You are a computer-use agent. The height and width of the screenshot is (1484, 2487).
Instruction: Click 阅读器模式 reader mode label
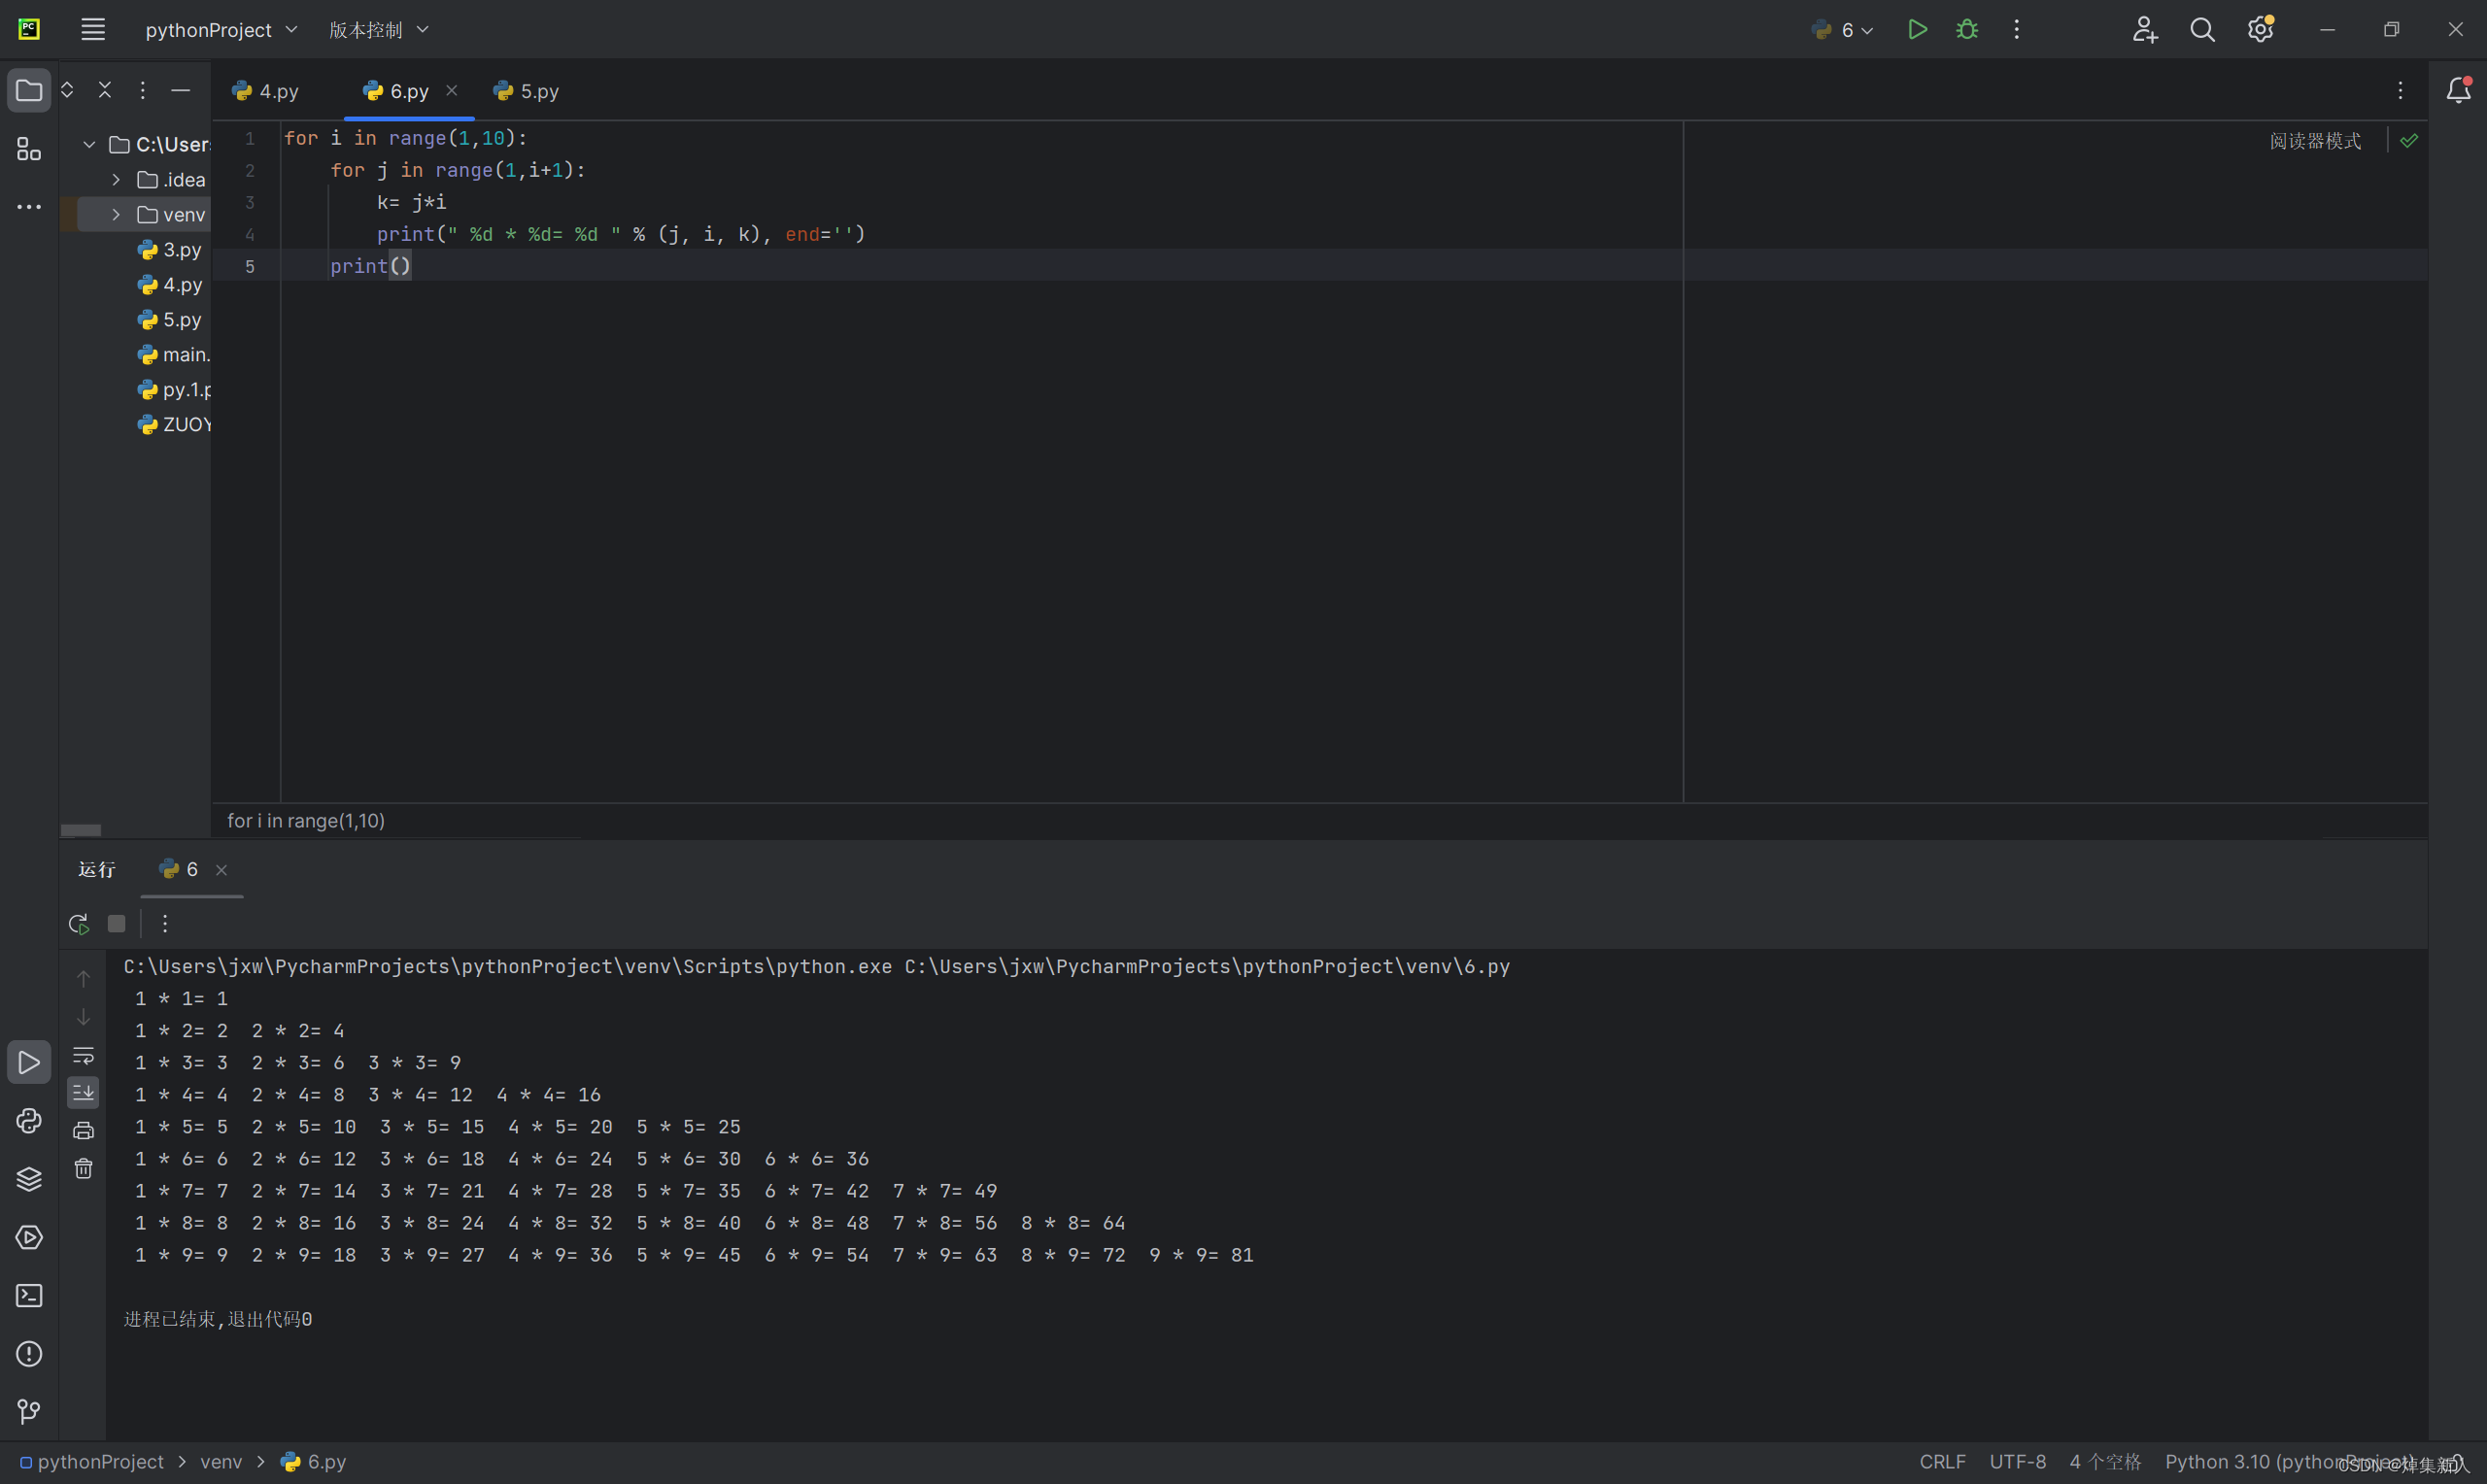pos(2314,141)
